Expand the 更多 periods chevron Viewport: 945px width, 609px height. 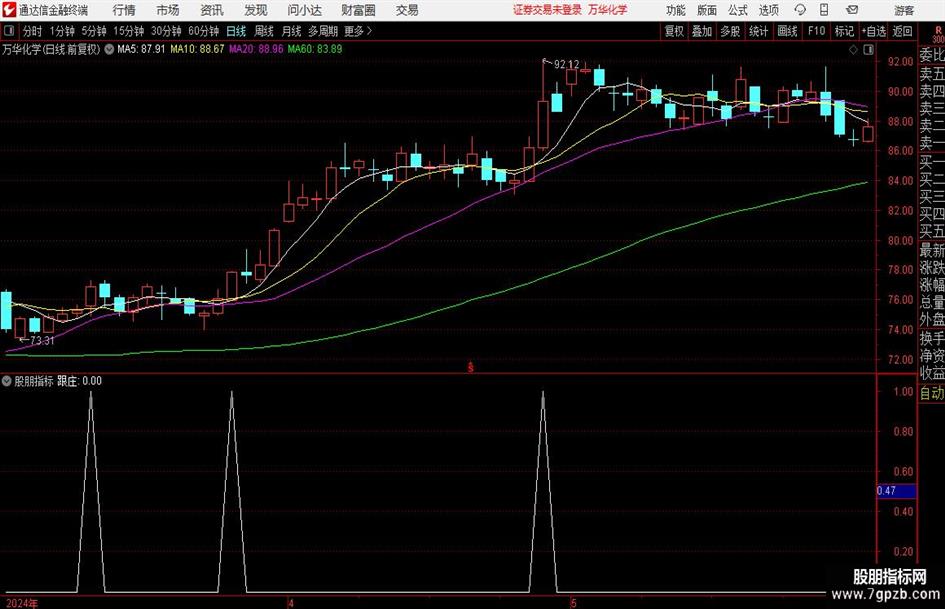pyautogui.click(x=358, y=31)
